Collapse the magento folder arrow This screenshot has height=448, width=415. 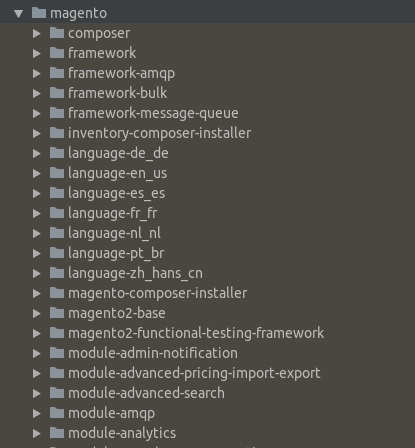[x=19, y=14]
